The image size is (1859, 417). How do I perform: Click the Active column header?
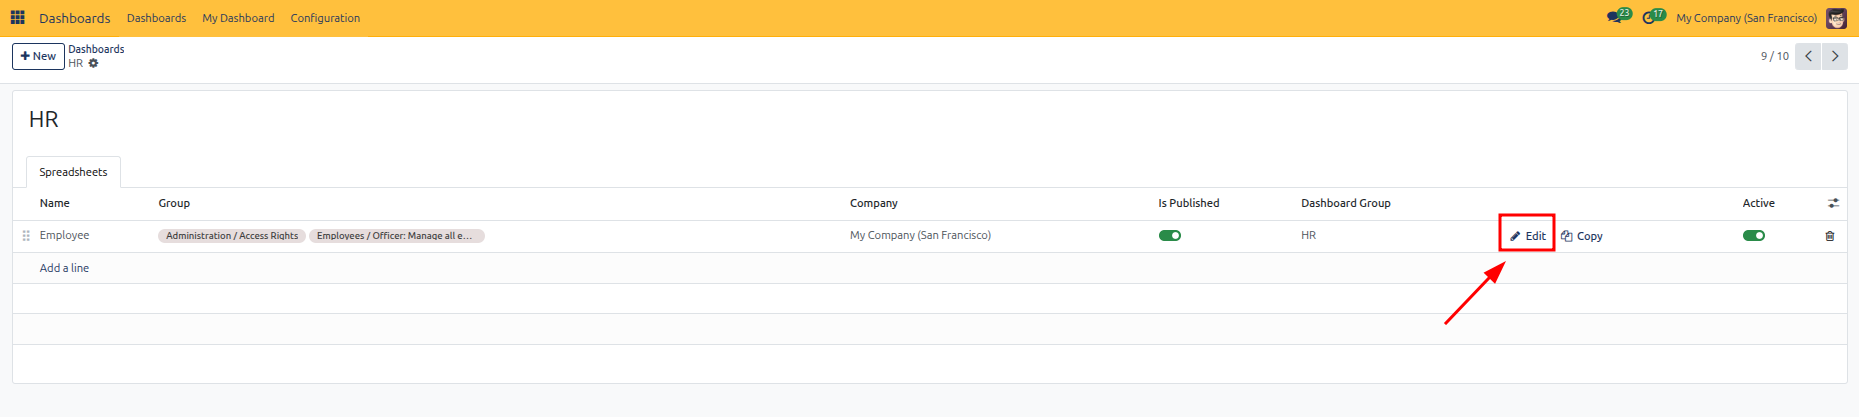(1759, 203)
